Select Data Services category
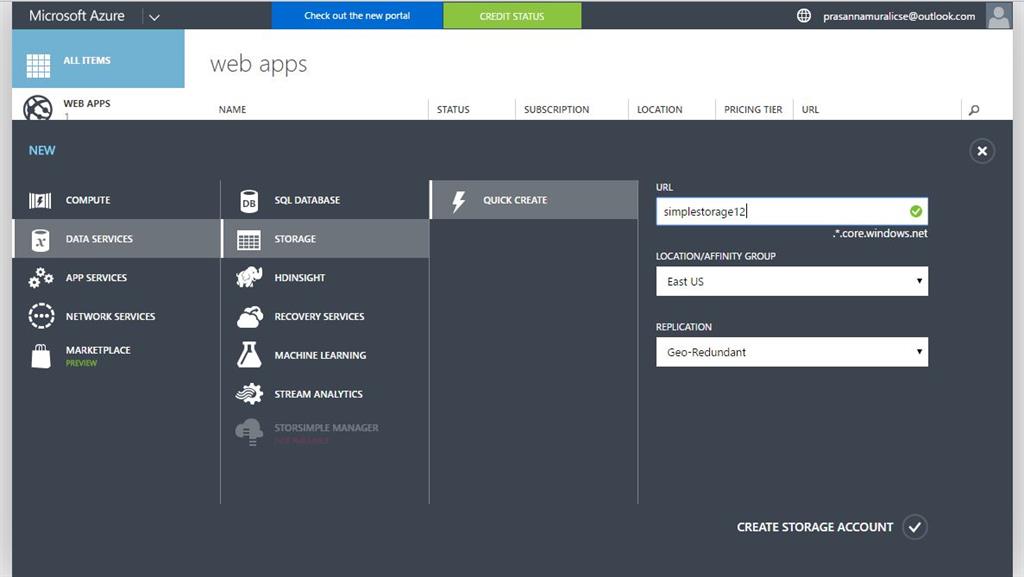The height and width of the screenshot is (577, 1024). 116,239
